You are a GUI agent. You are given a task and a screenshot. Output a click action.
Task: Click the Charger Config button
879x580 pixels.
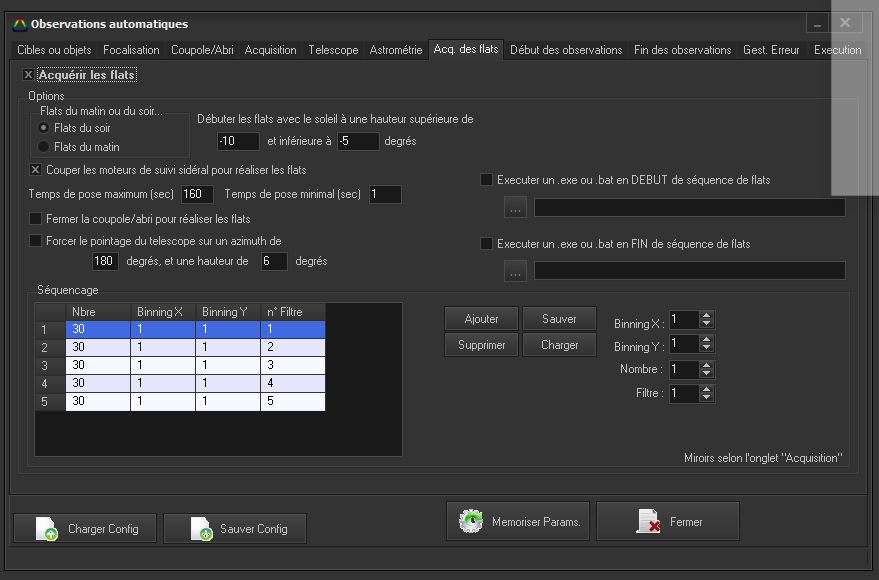86,529
